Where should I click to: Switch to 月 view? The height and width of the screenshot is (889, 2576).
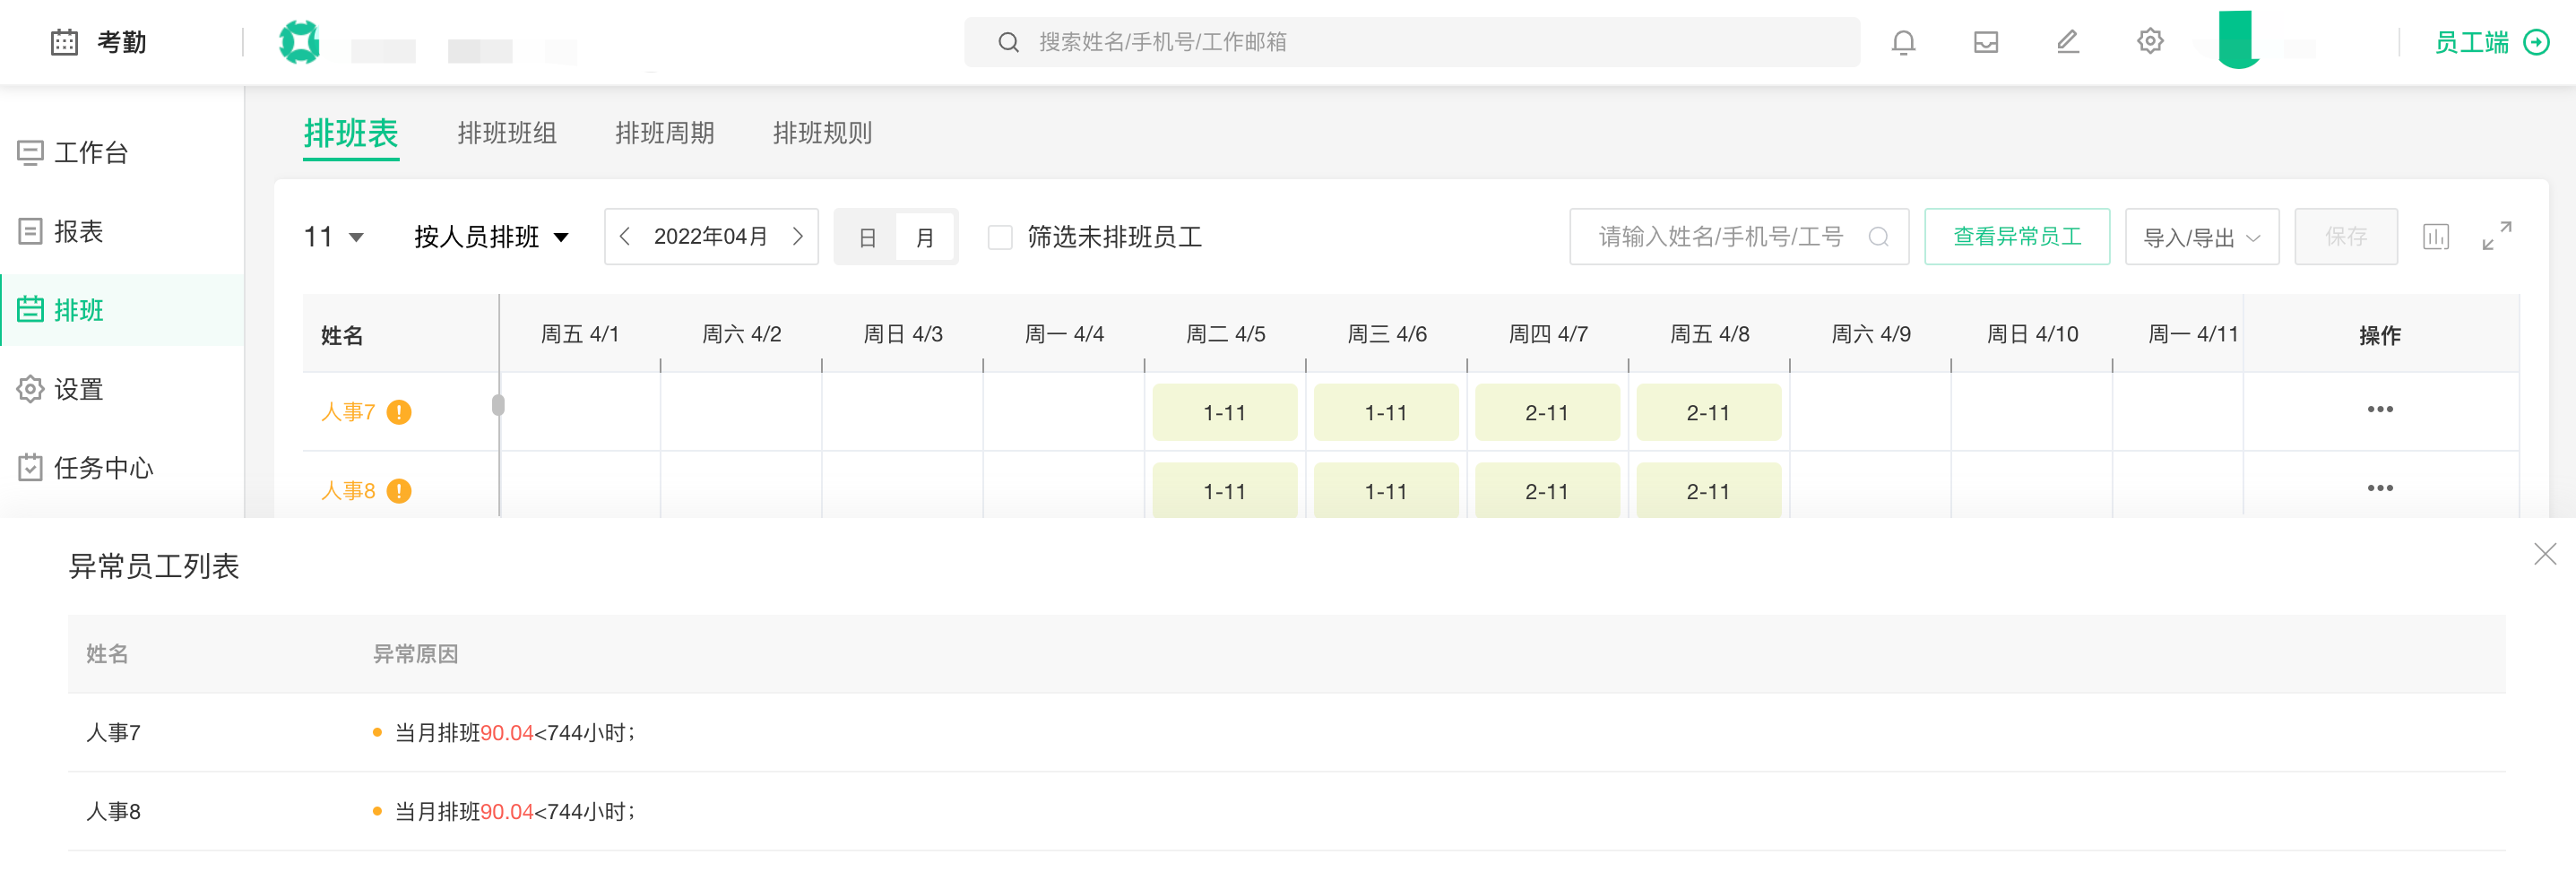[x=924, y=238]
